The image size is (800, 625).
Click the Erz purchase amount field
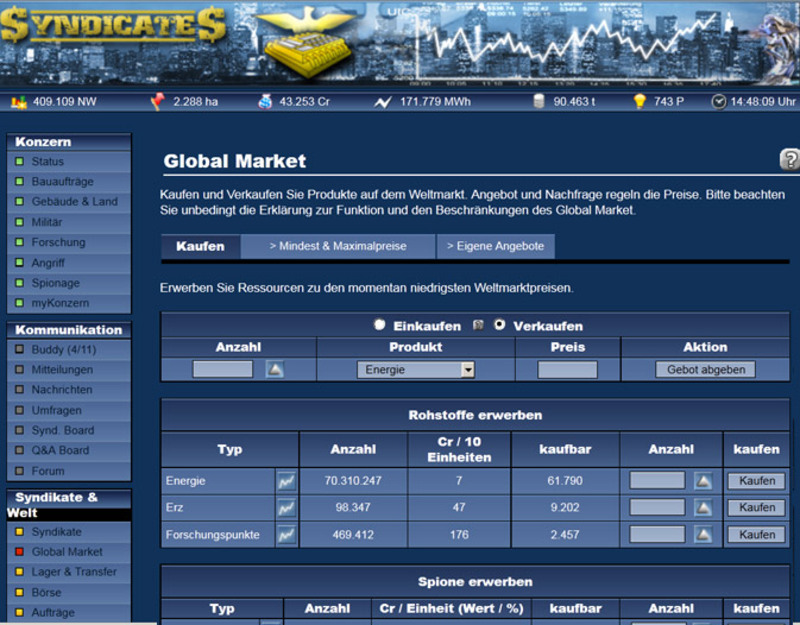tap(657, 507)
